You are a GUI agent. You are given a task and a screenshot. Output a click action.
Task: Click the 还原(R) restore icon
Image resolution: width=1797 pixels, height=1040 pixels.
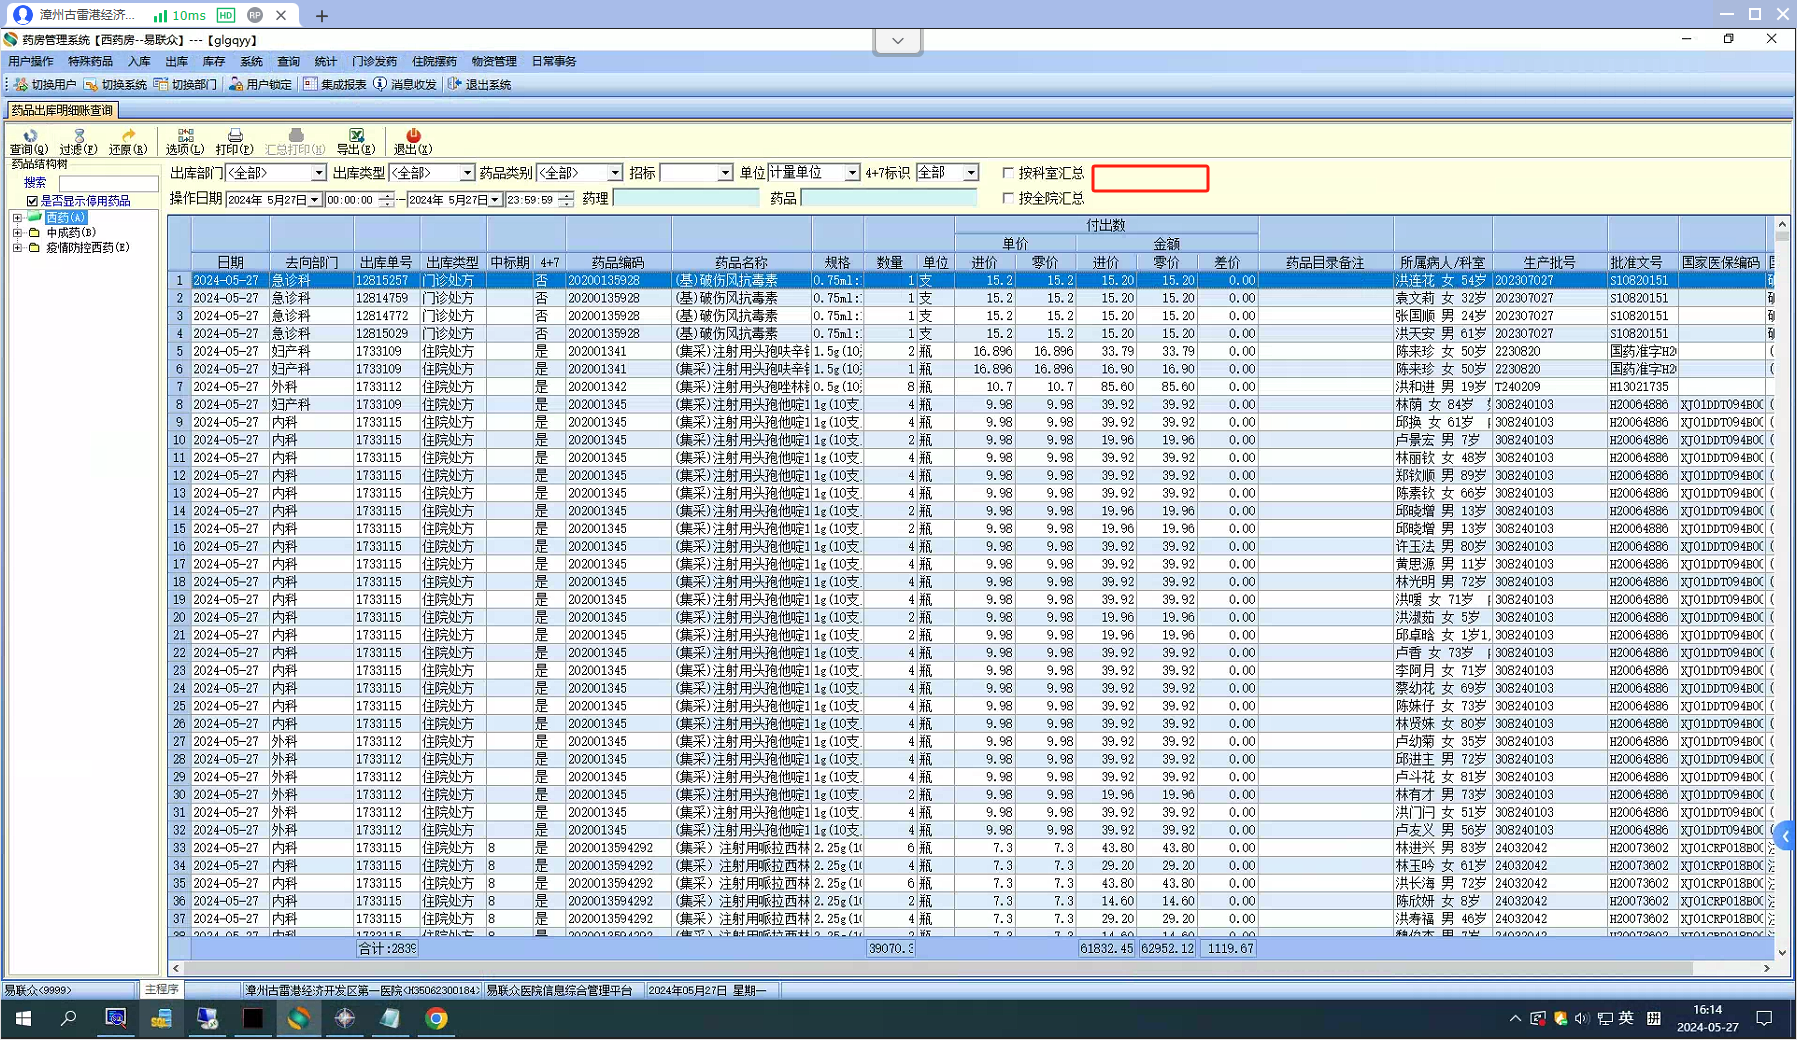[127, 141]
